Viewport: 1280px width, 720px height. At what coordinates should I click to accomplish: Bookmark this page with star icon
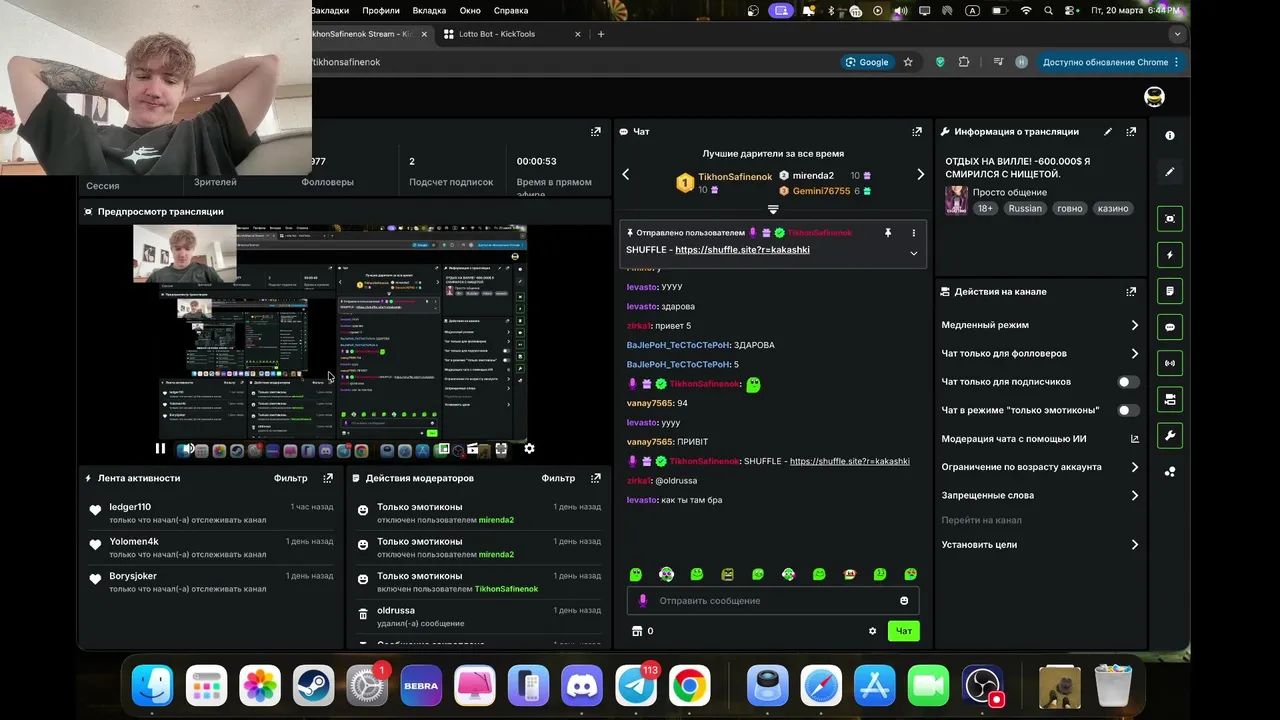click(x=908, y=62)
